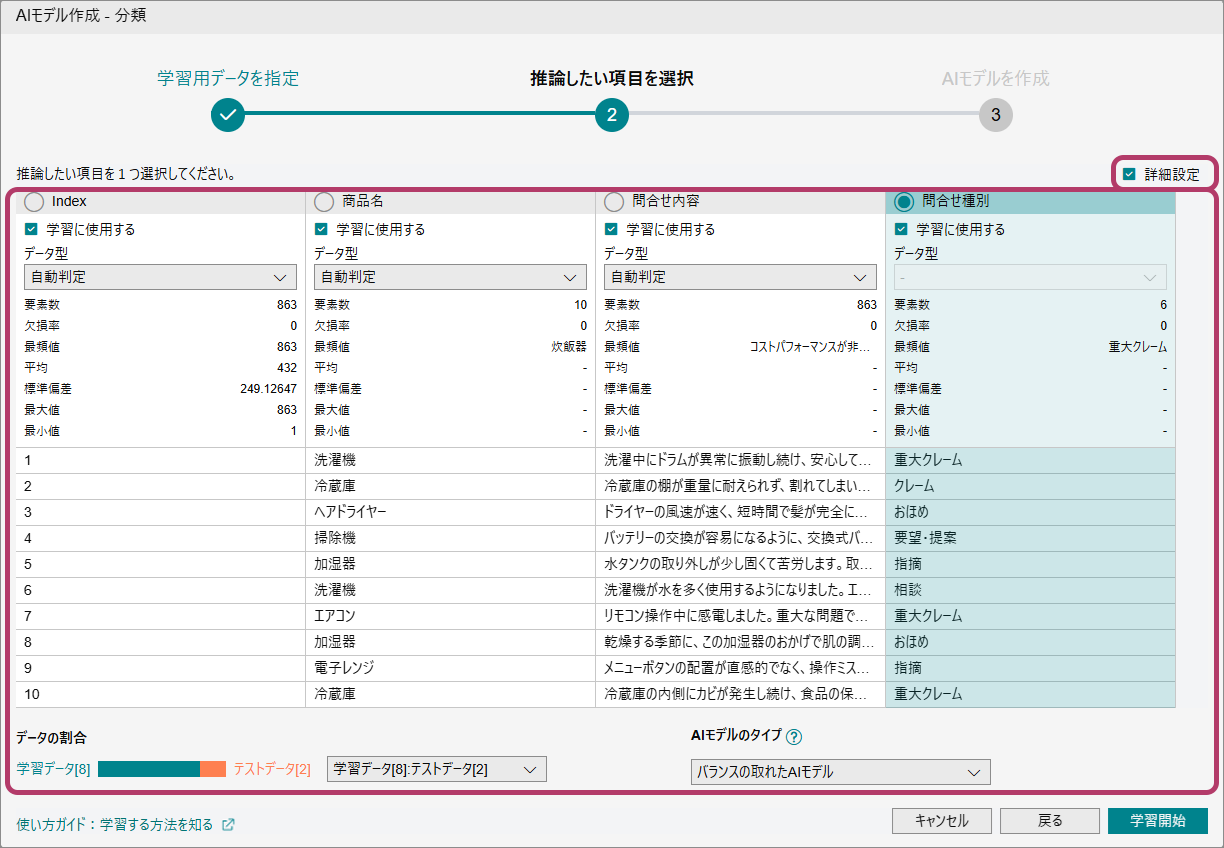Click the クレーム cell in row 2
The width and height of the screenshot is (1224, 848).
coord(1030,486)
